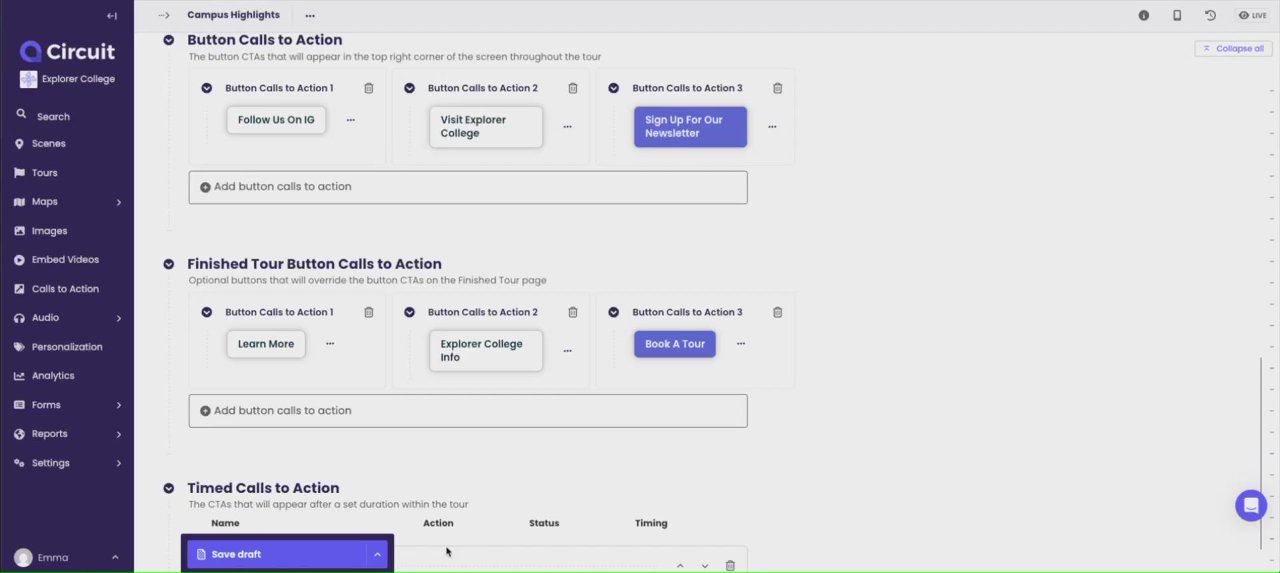The image size is (1280, 573).
Task: Open the Campus Highlights more options menu
Action: (310, 16)
